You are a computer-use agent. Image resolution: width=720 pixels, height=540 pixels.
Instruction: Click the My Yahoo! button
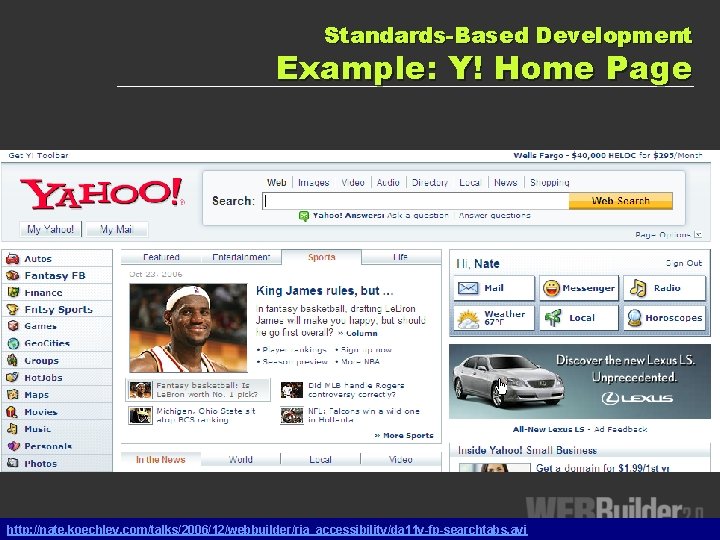point(51,229)
